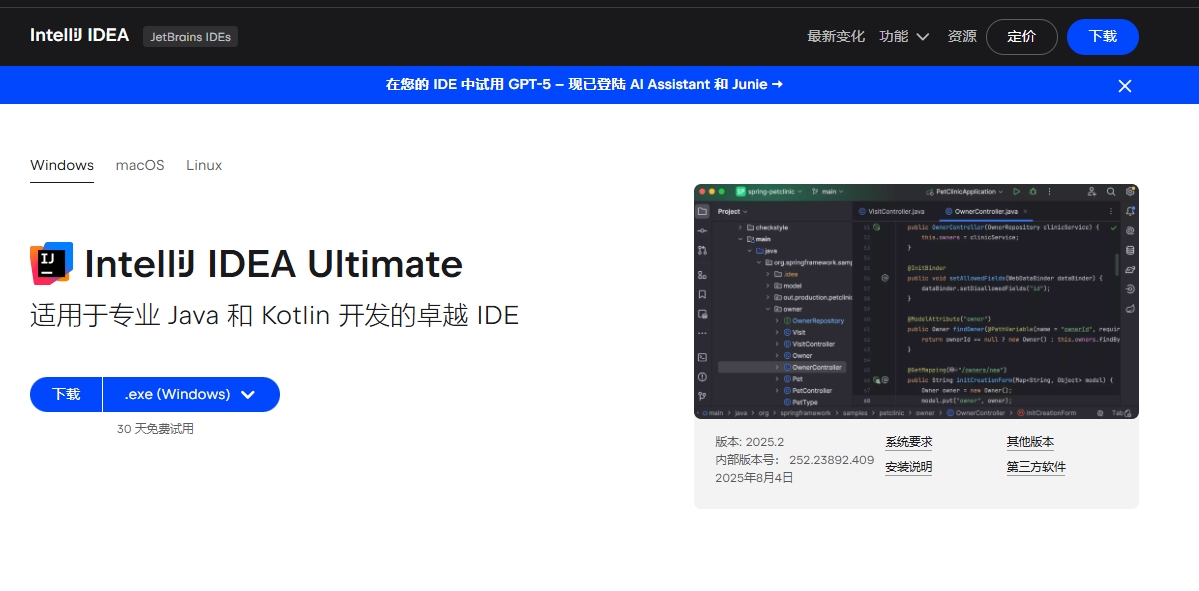This screenshot has width=1199, height=591.
Task: Click Project tool window icon in IDE preview
Action: pyautogui.click(x=702, y=211)
